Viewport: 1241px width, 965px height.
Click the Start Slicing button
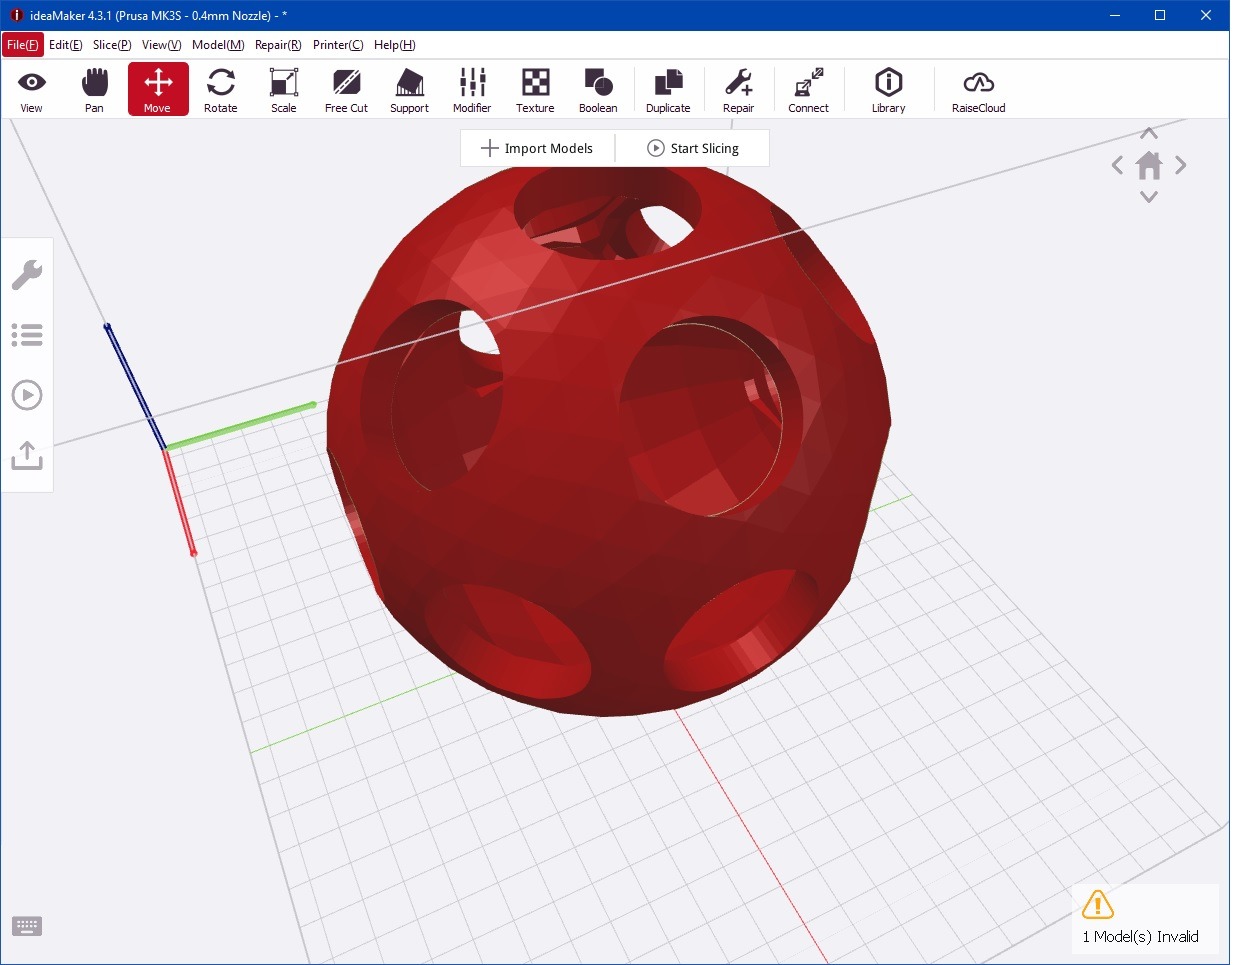pyautogui.click(x=693, y=148)
